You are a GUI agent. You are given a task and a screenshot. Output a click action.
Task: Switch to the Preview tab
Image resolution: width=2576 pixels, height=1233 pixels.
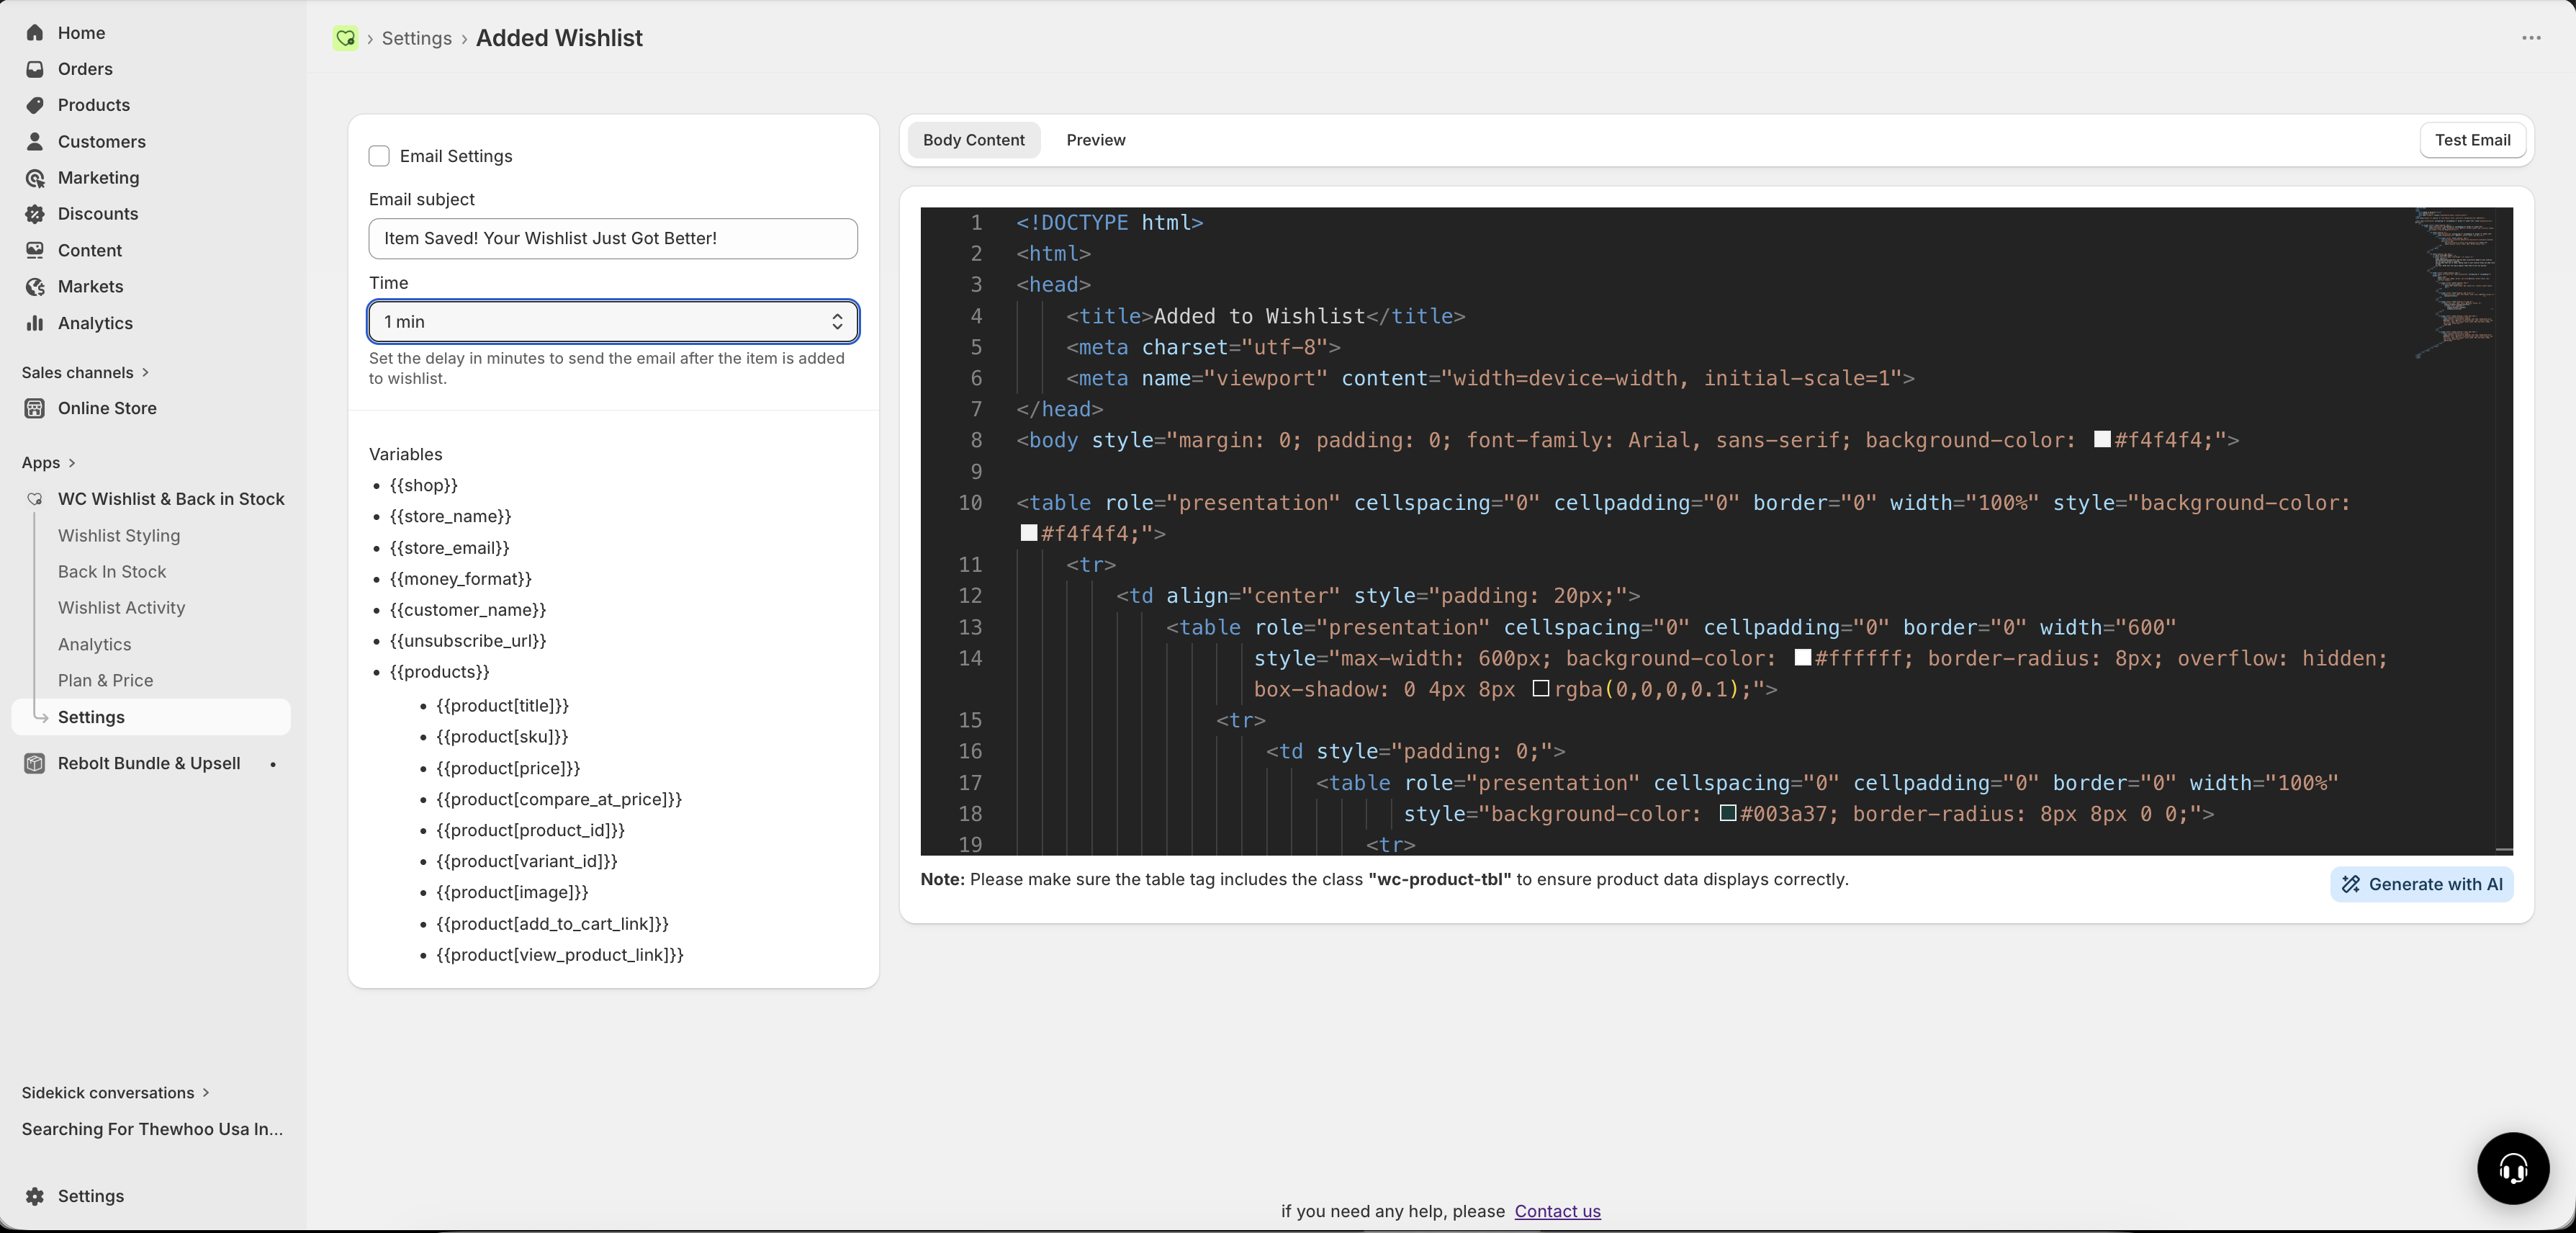click(1095, 140)
